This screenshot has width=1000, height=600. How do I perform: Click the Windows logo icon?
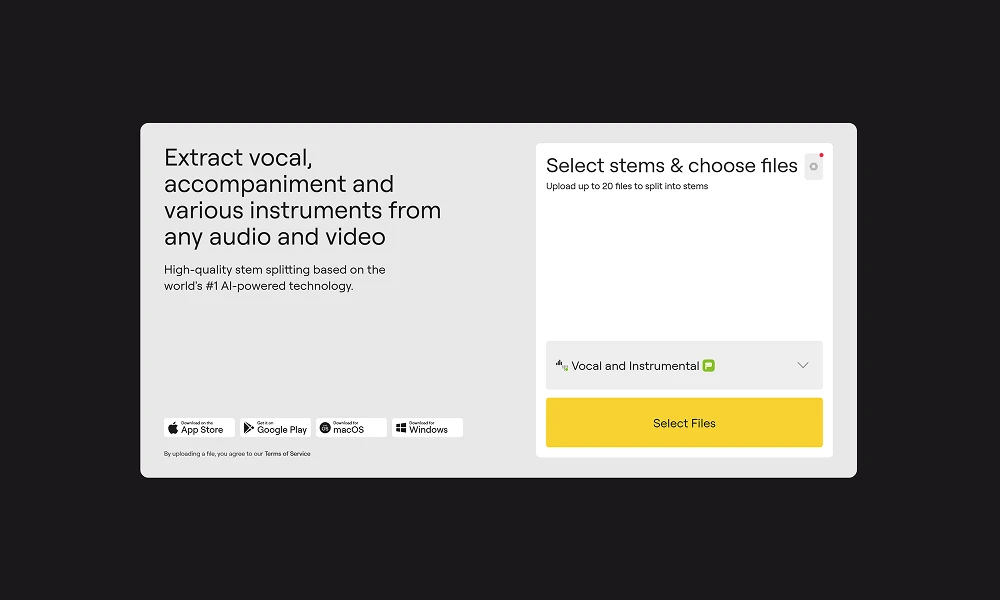pyautogui.click(x=401, y=428)
